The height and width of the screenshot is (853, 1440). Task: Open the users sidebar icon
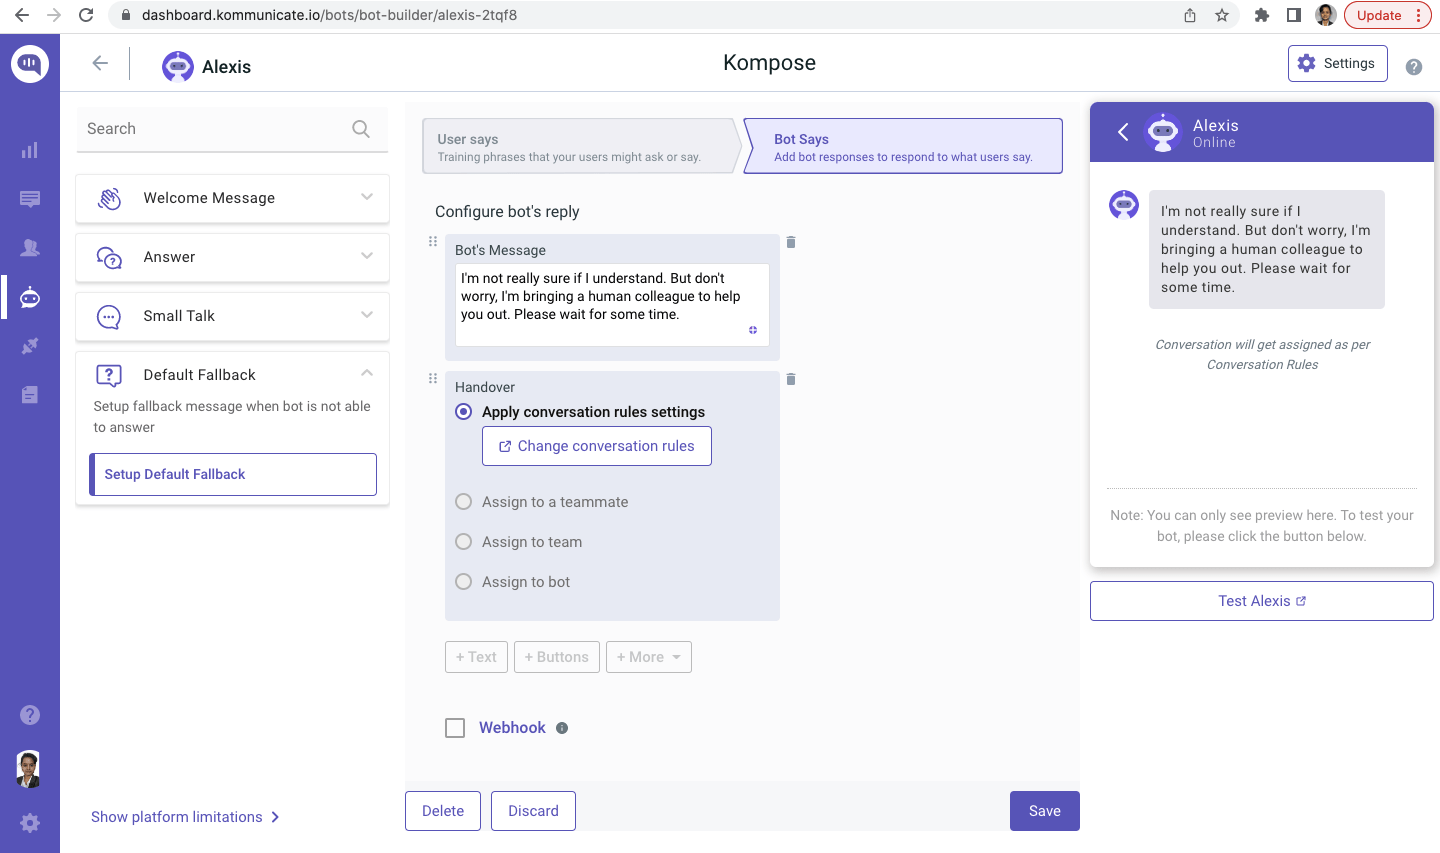30,247
